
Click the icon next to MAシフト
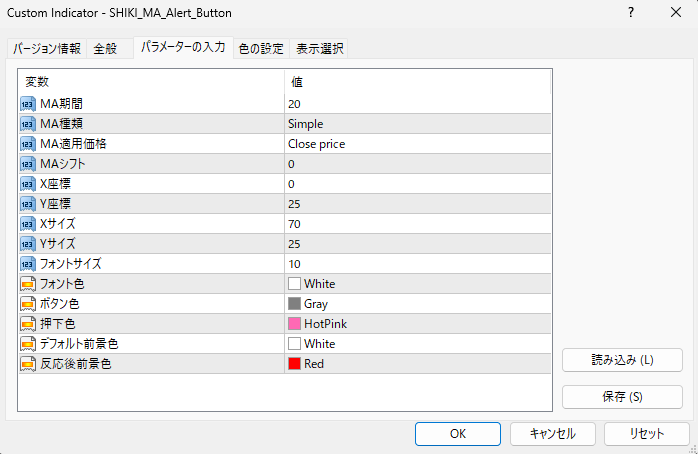coord(28,164)
